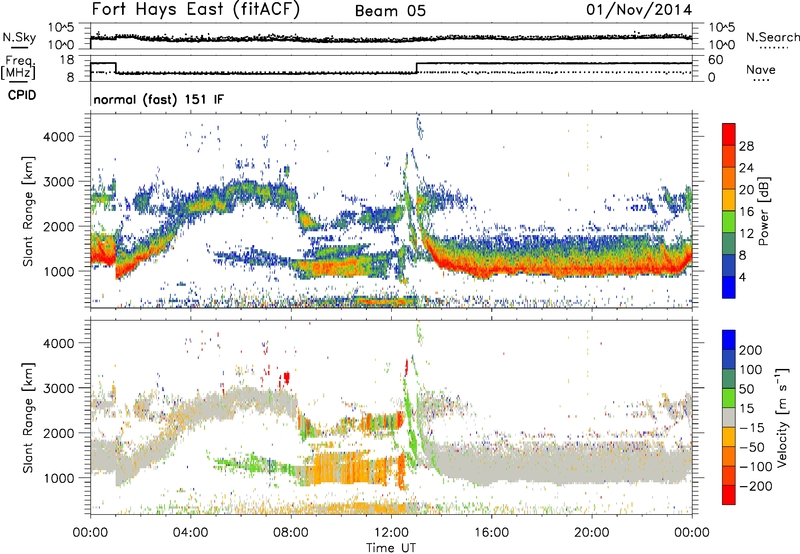
Task: Click the 'normal (fast) 151 IF' mode text
Action: click(x=159, y=99)
